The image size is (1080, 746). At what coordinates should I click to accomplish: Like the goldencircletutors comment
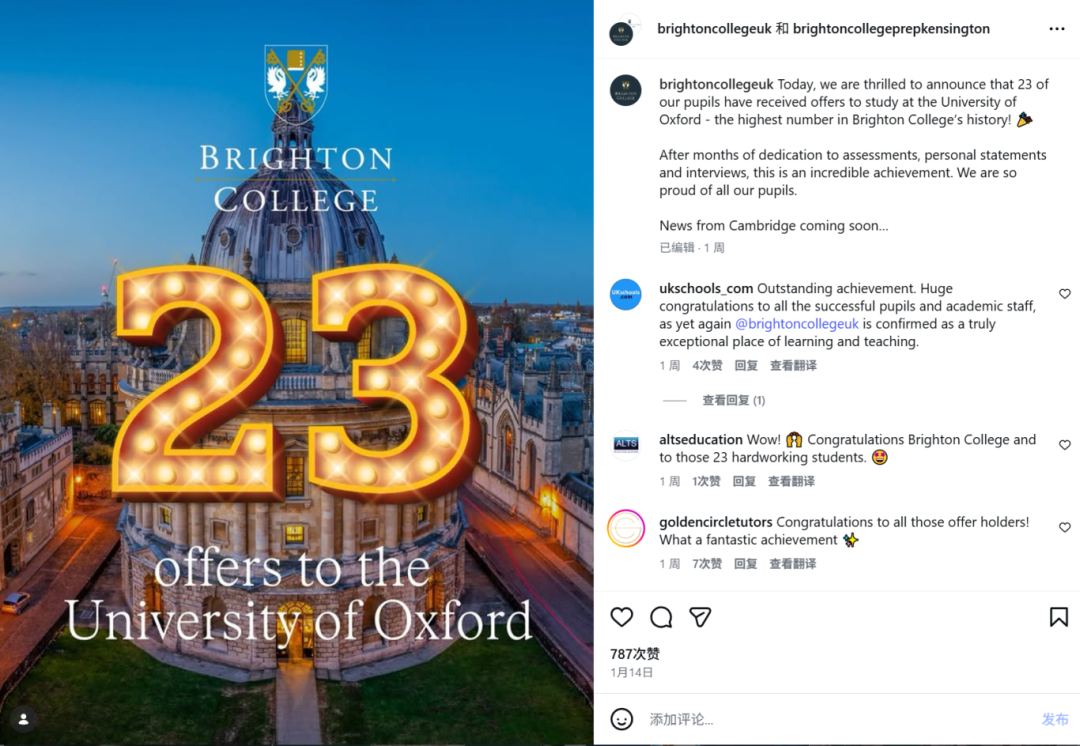[x=1064, y=527]
